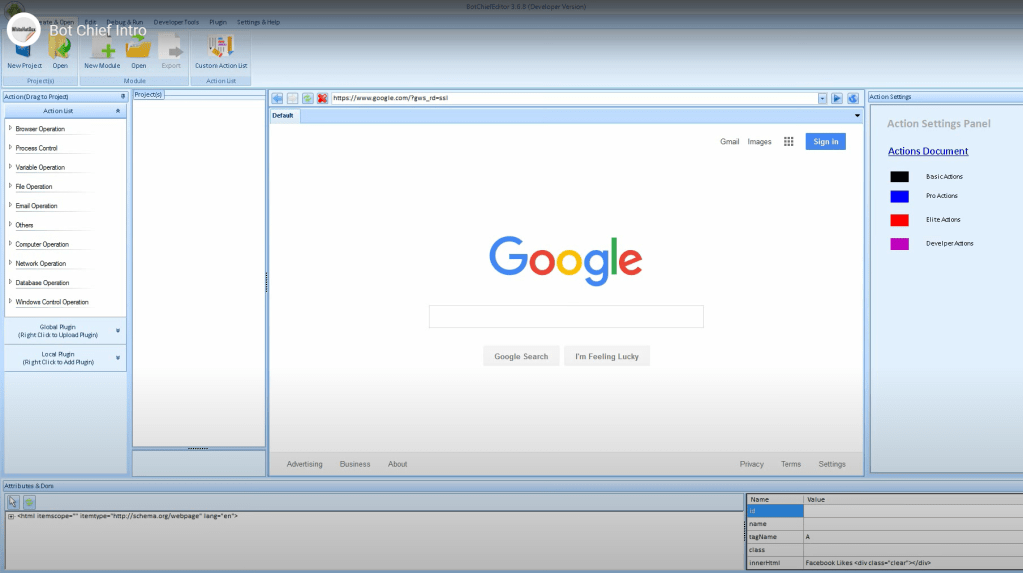Viewport: 1023px width, 573px height.
Task: Click the red Elite Actions swatch
Action: tap(899, 220)
